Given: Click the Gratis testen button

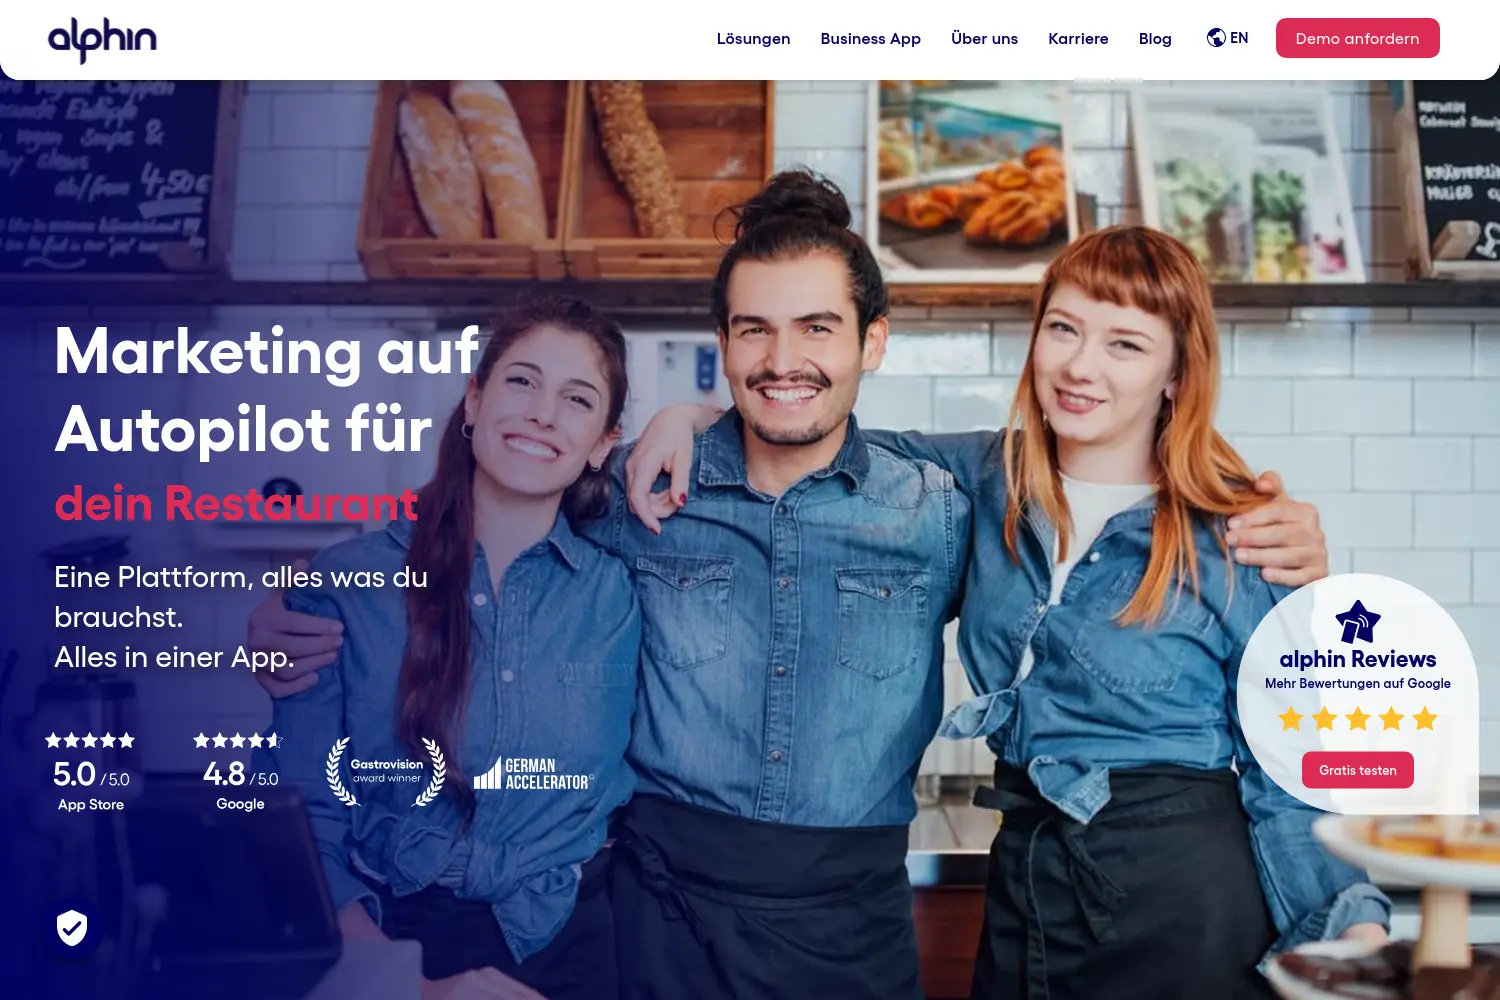Looking at the screenshot, I should [x=1357, y=770].
